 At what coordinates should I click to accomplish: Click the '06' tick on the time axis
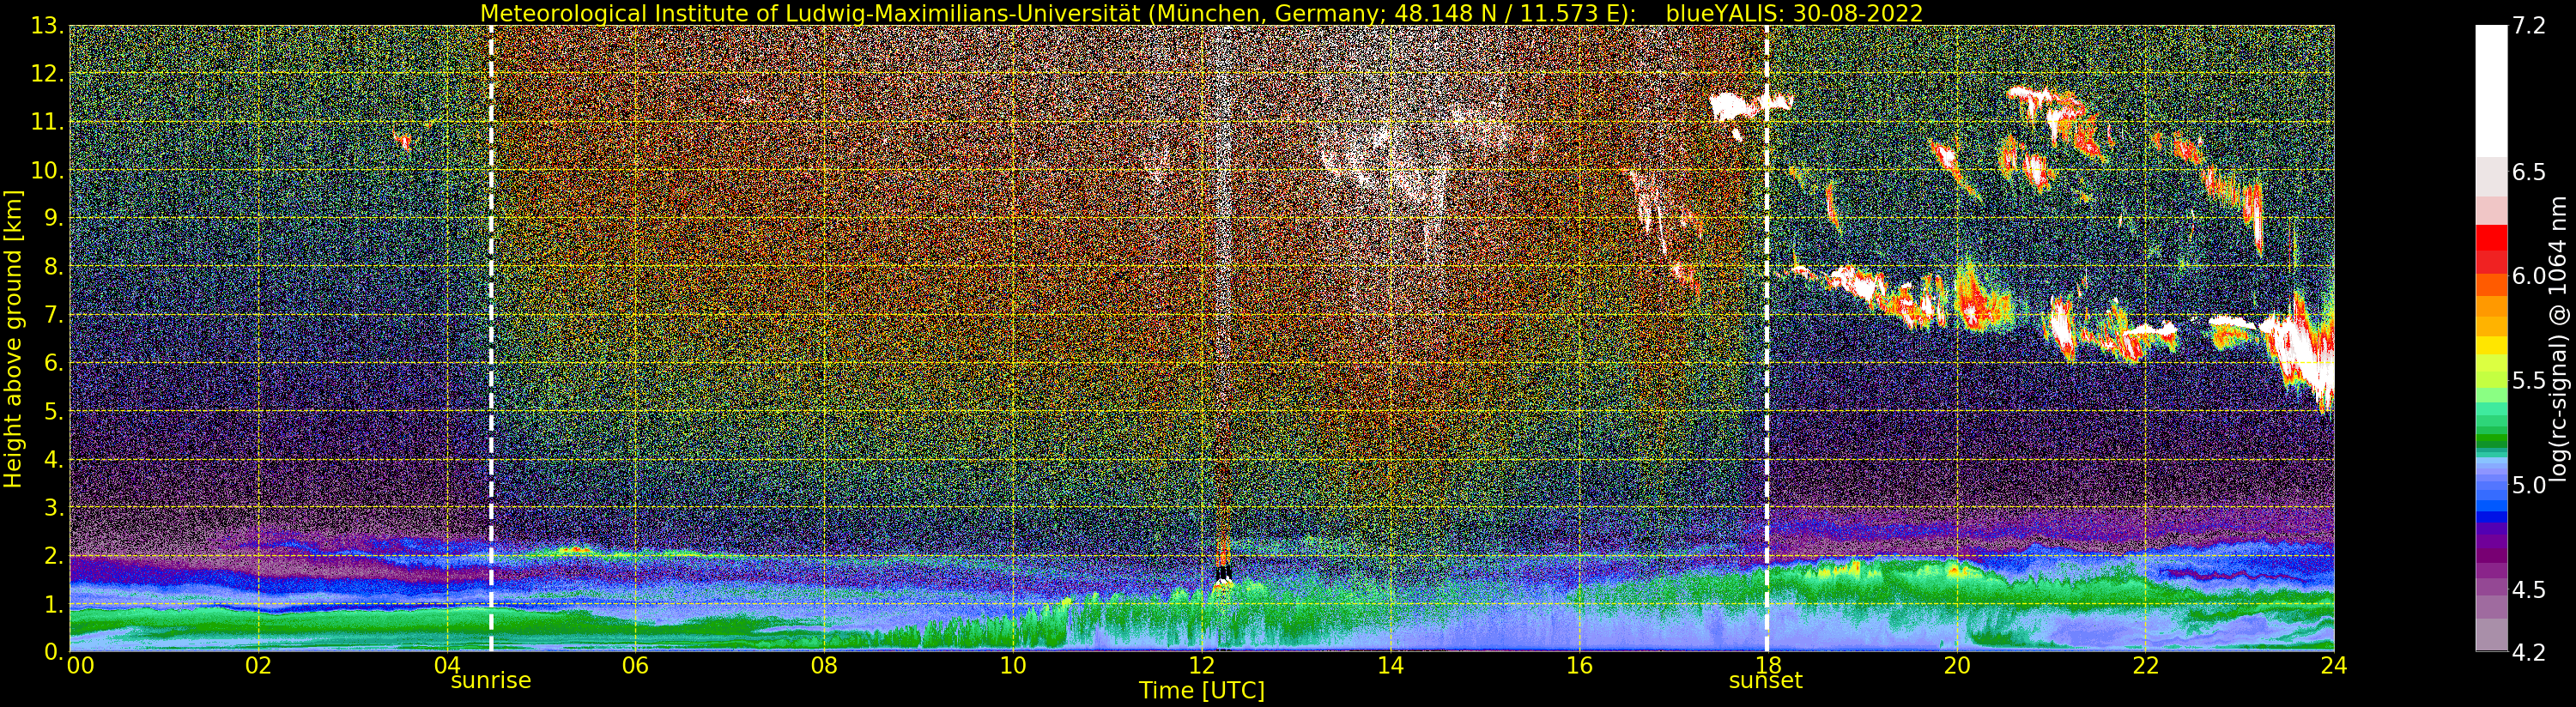635,665
